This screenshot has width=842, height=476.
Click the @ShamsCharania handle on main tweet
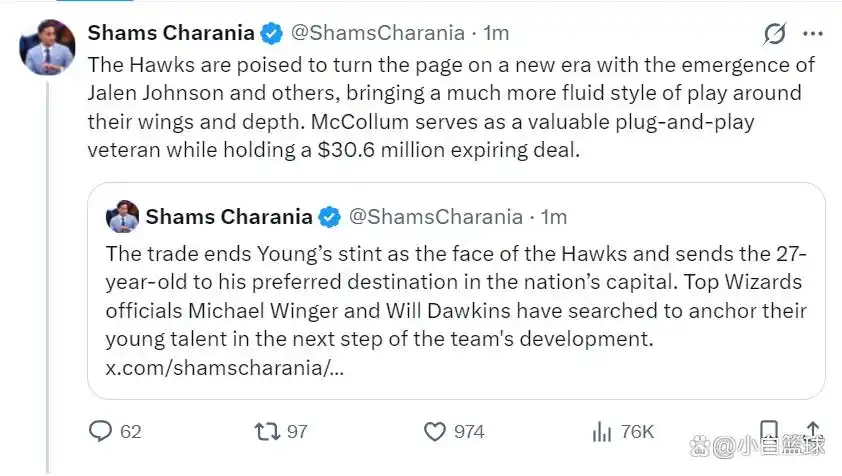click(x=378, y=33)
